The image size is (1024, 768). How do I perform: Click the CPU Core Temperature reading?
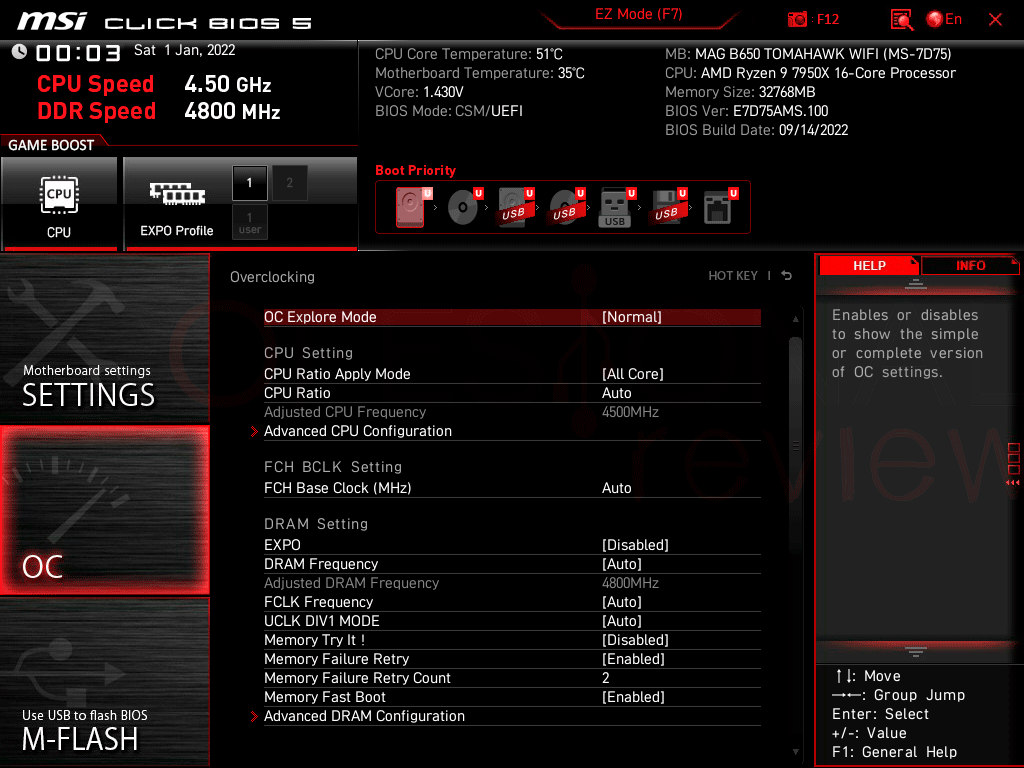(468, 54)
